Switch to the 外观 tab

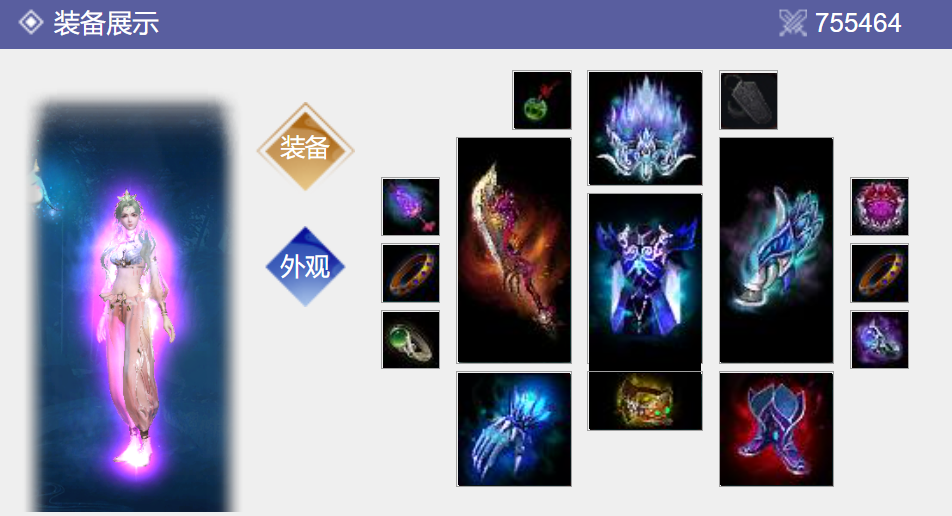(x=305, y=266)
